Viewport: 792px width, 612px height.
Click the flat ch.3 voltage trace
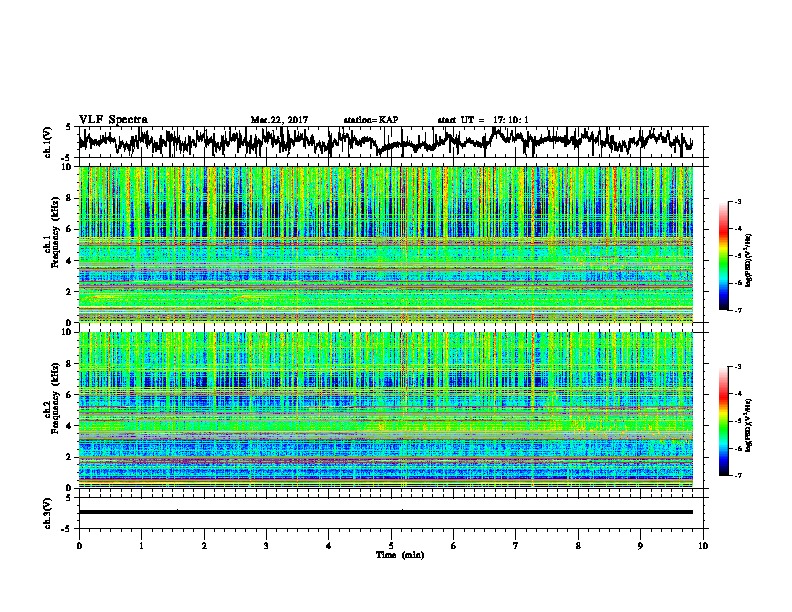[385, 512]
